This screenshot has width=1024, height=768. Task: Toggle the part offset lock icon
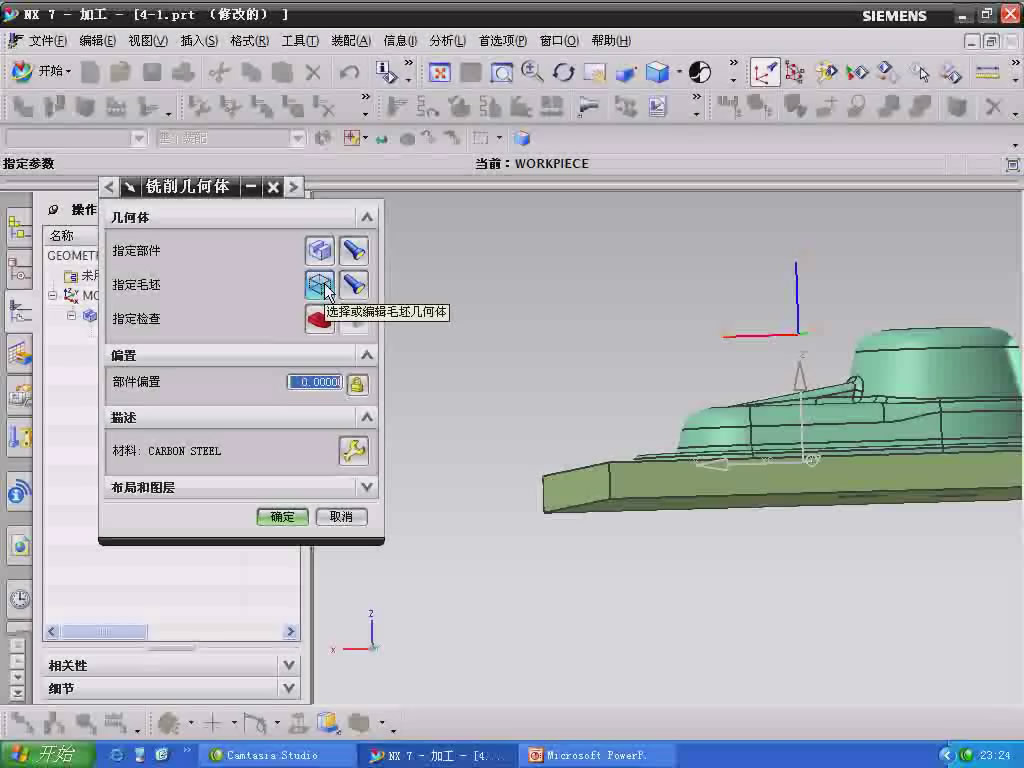(x=357, y=384)
